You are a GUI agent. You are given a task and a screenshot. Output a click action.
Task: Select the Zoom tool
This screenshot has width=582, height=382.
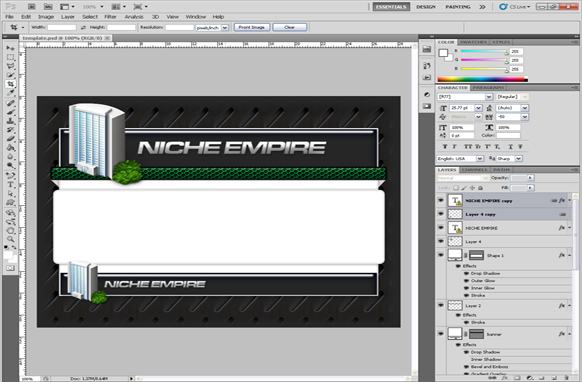click(x=10, y=239)
